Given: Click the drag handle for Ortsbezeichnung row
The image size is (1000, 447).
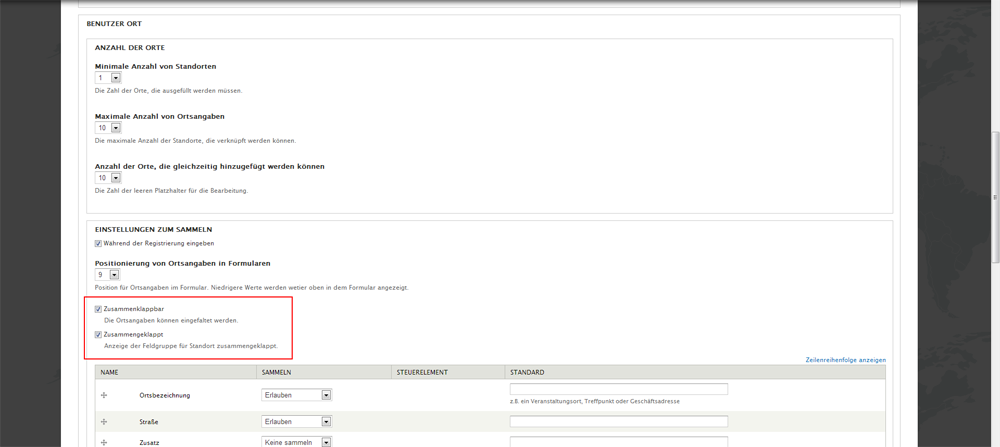Looking at the screenshot, I should coord(104,395).
